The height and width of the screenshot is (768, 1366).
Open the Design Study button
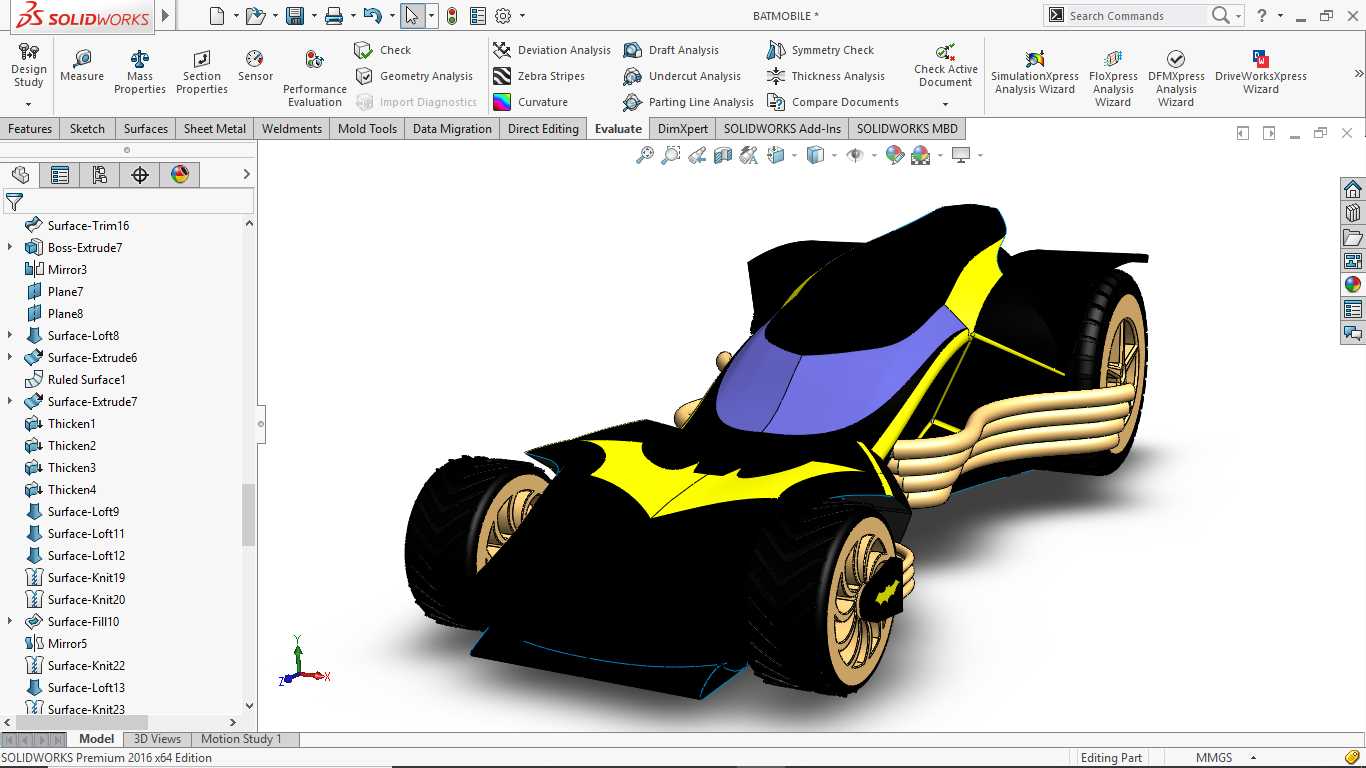click(29, 76)
